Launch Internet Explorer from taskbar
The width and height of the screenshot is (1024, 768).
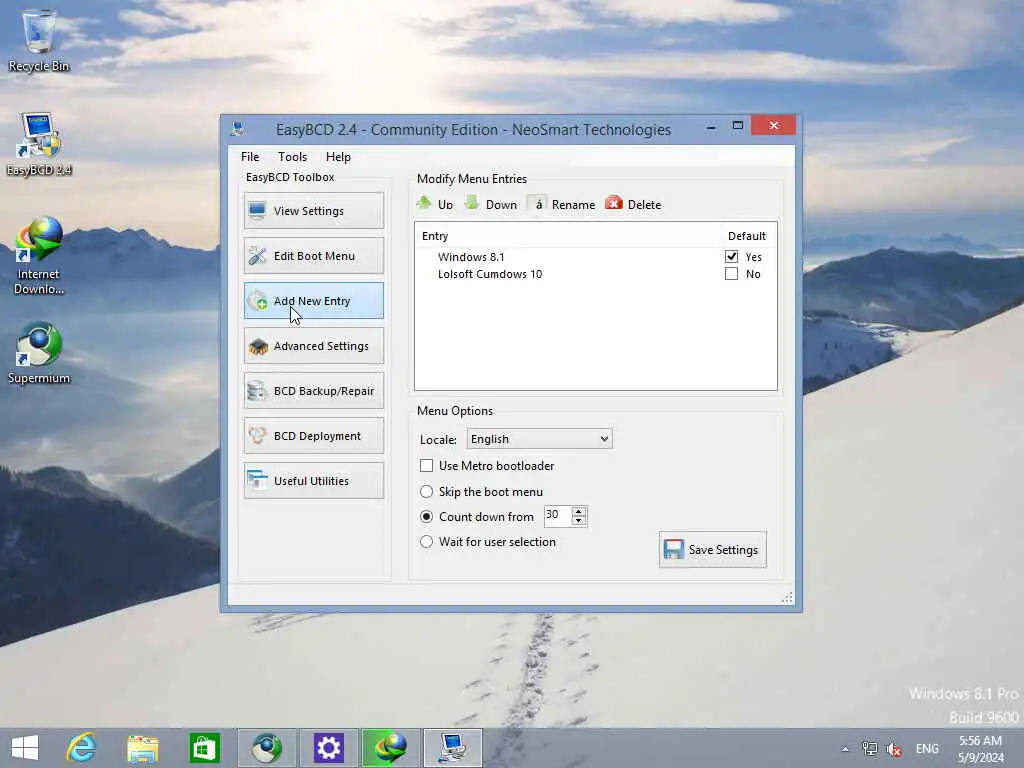(81, 748)
